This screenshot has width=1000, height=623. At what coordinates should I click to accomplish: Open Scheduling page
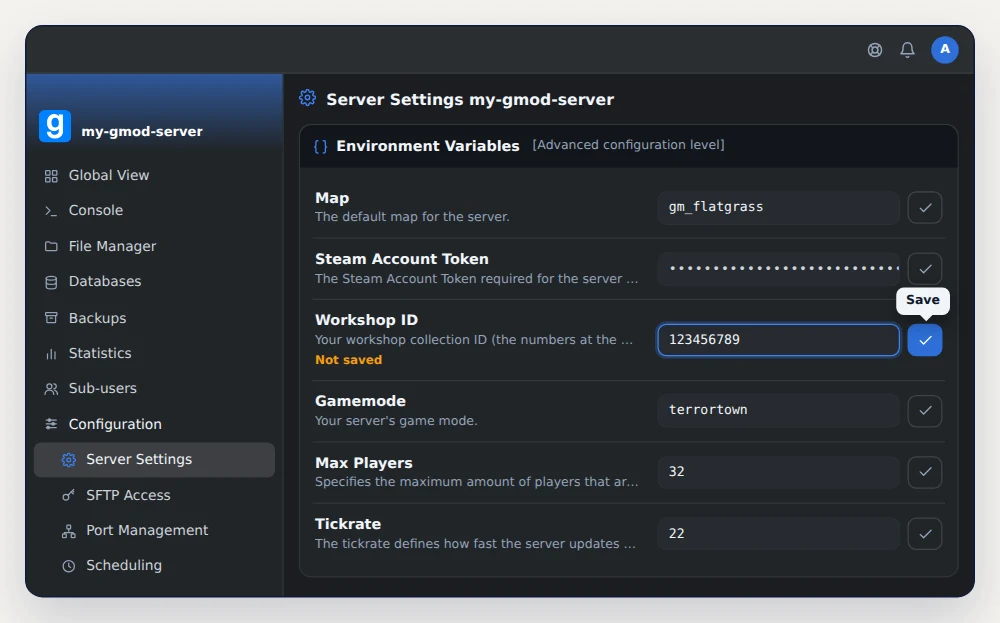pyautogui.click(x=154, y=566)
